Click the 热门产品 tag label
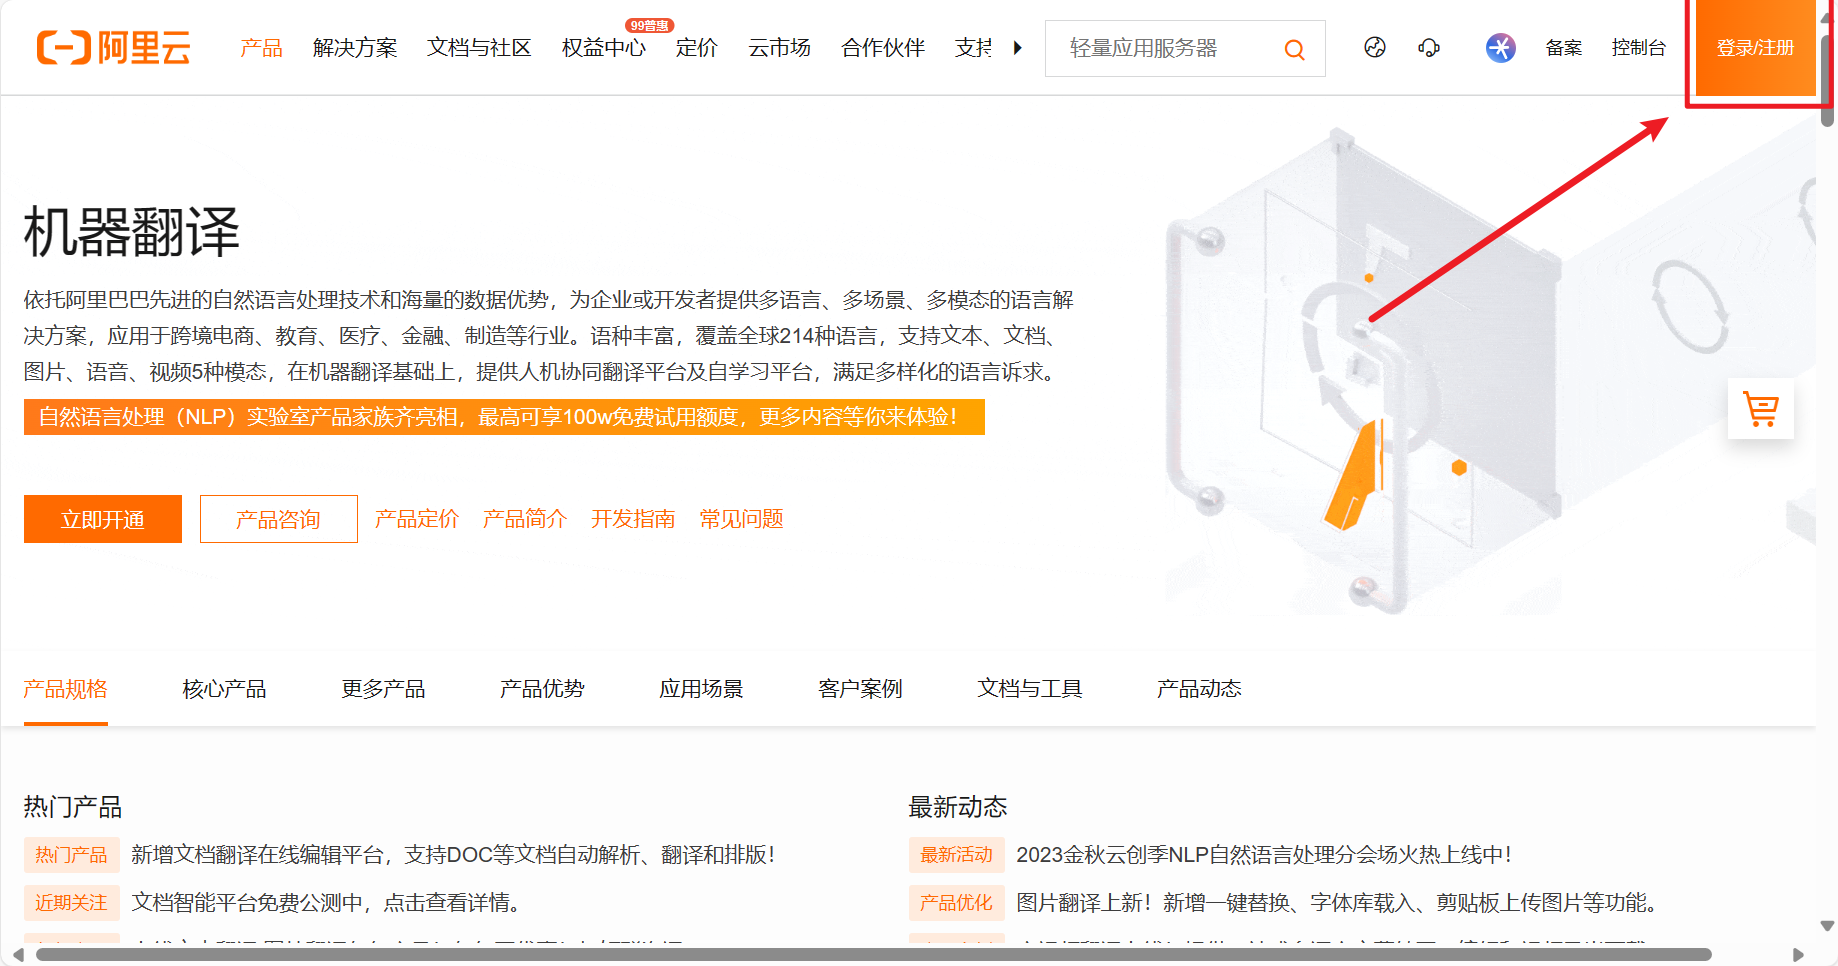 tap(71, 855)
